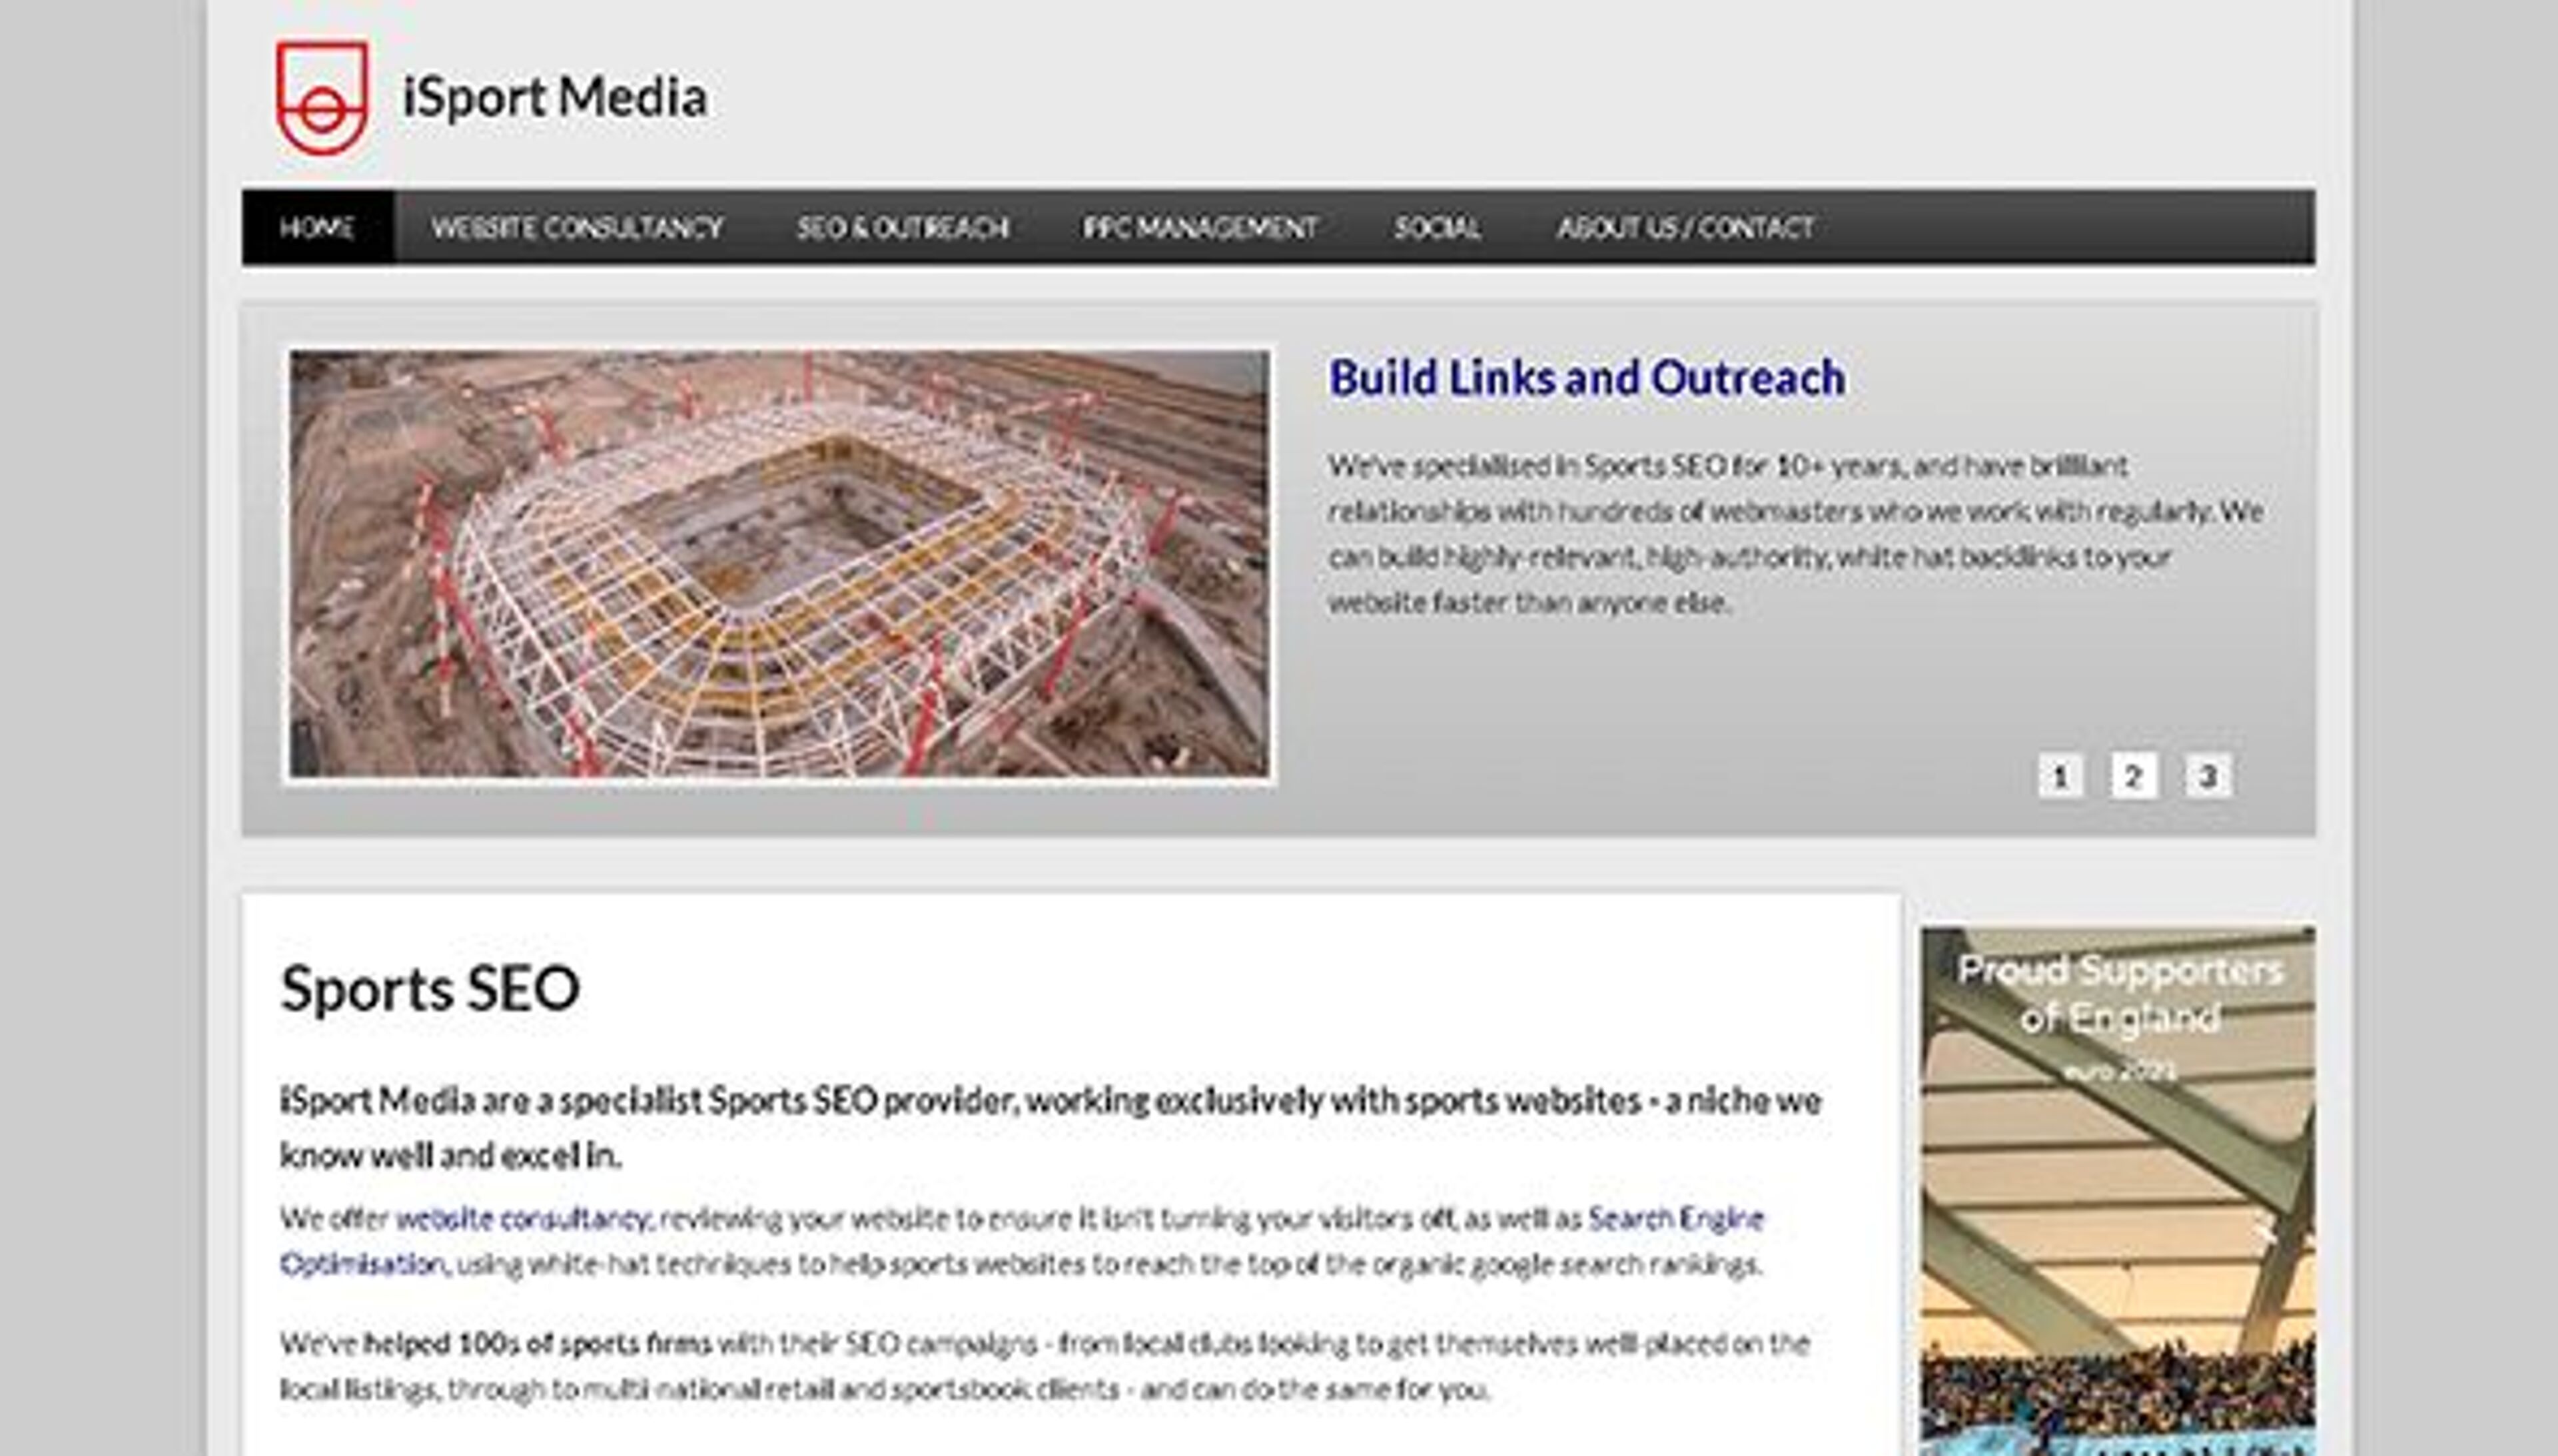The width and height of the screenshot is (2558, 1456).
Task: Click the iSport Media site title
Action: pos(554,97)
